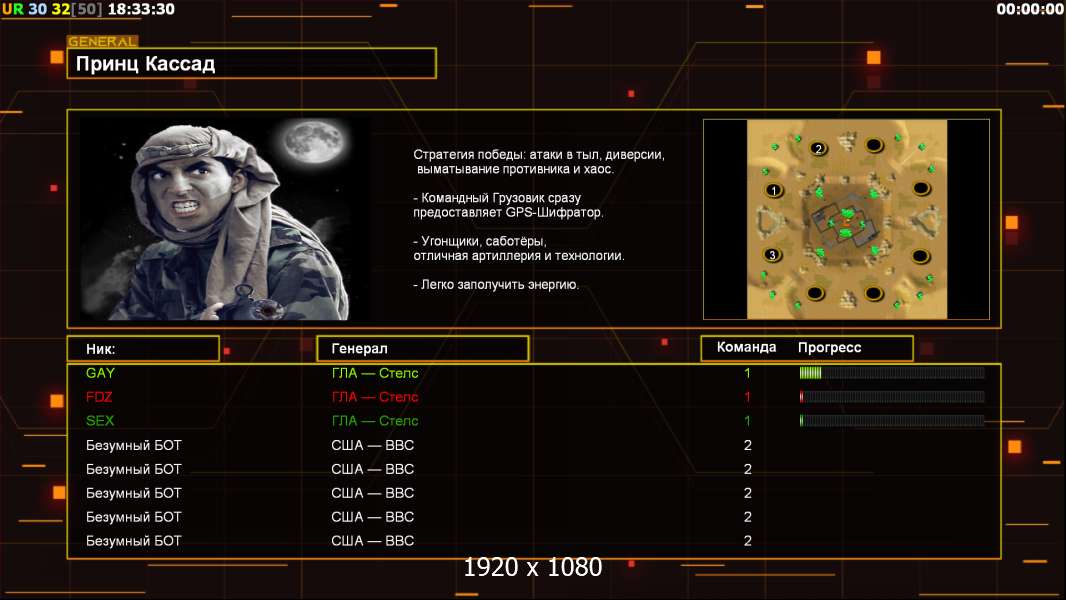Viewport: 1066px width, 600px height.
Task: Select the Принц Кассад title box
Action: (251, 64)
